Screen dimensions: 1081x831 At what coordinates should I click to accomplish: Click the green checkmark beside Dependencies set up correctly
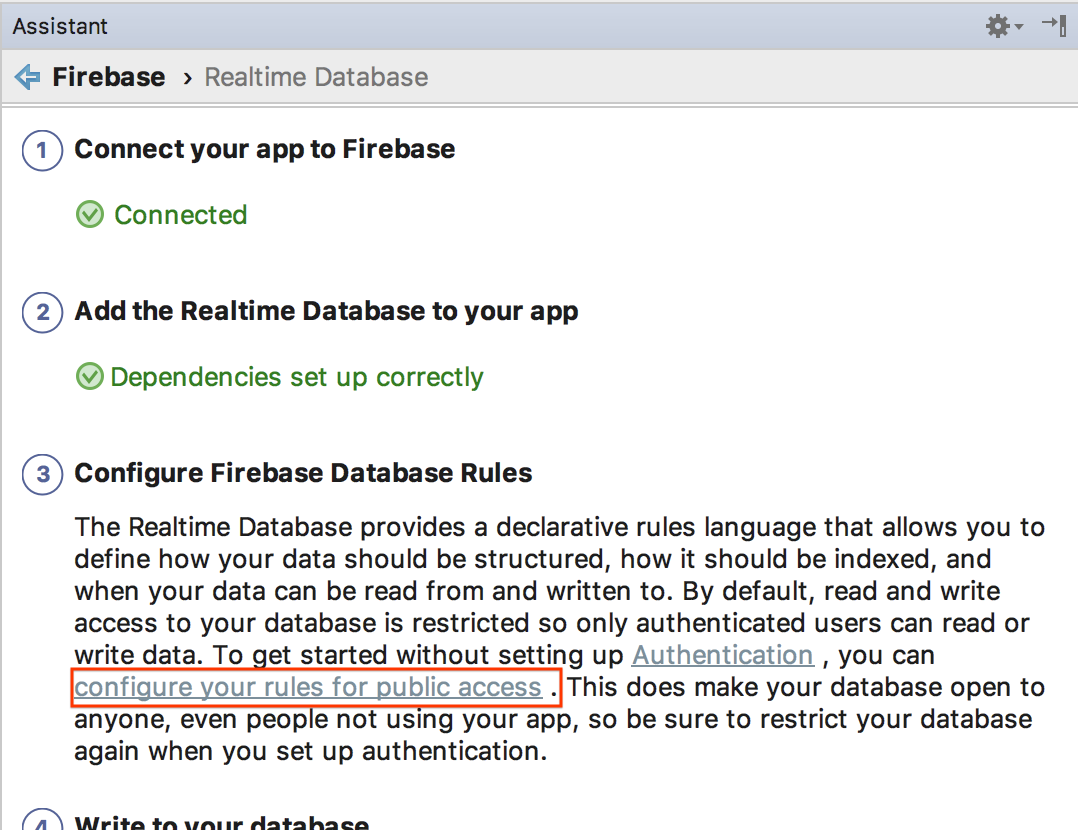point(90,377)
